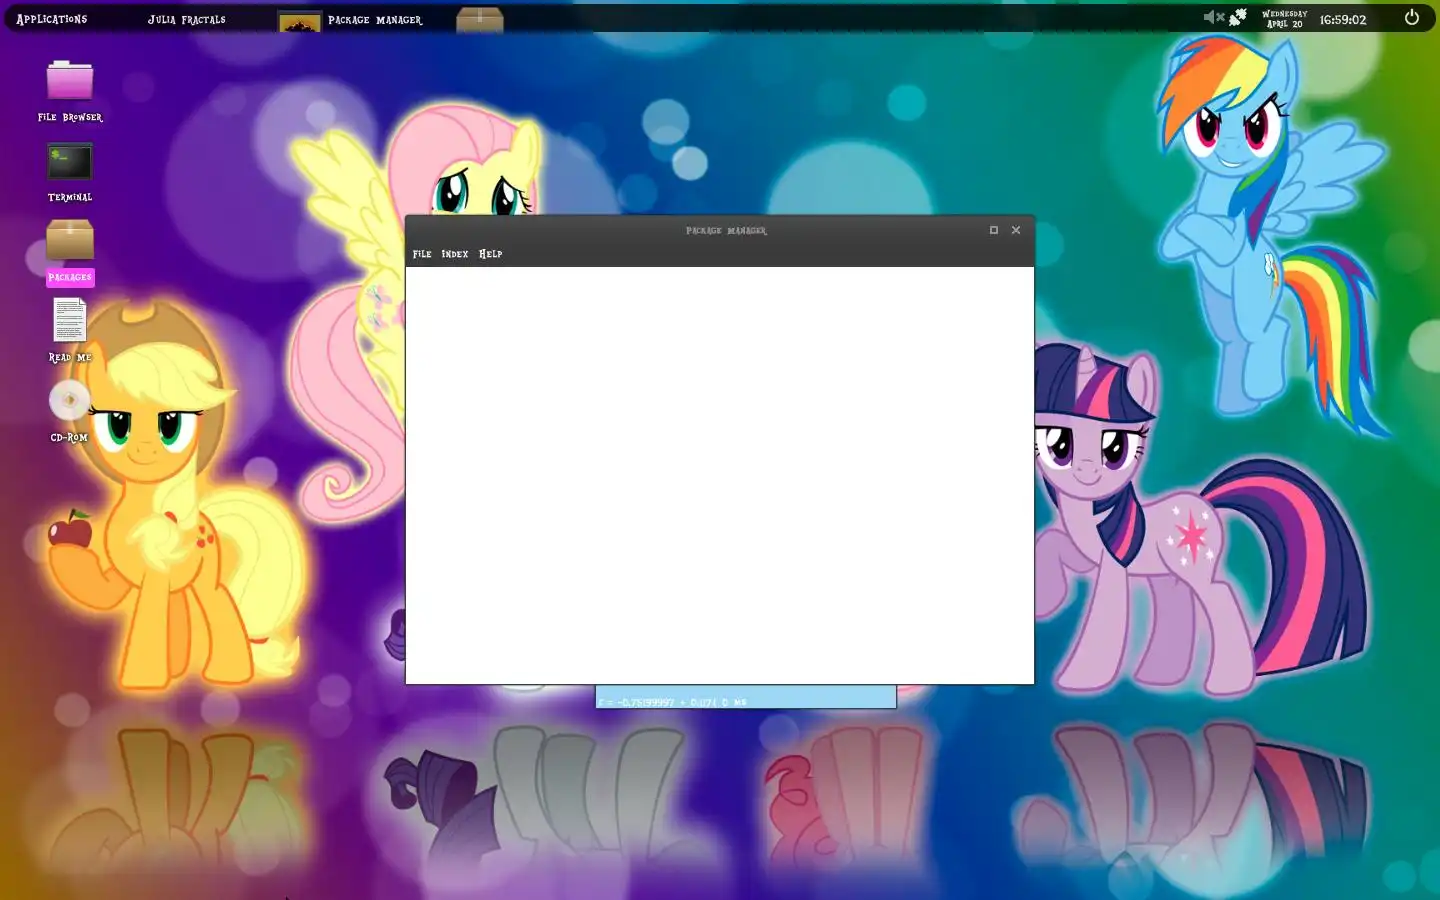Click the cardboard box icon in the top panel
Image resolution: width=1440 pixels, height=900 pixels.
point(480,19)
